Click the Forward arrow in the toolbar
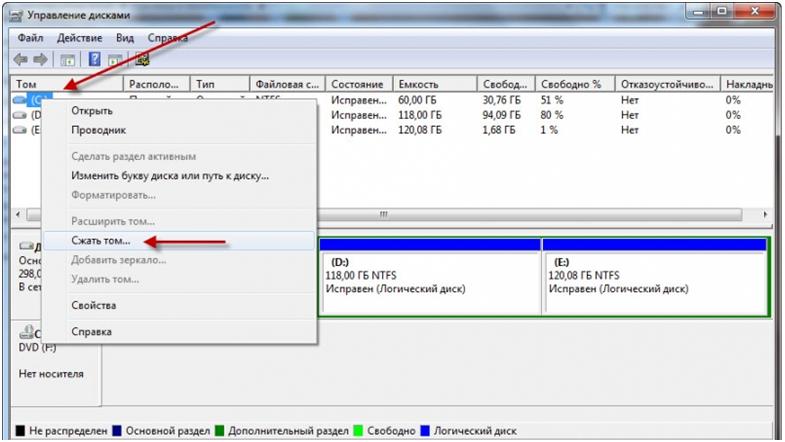Viewport: 785px width, 442px height. click(x=41, y=58)
